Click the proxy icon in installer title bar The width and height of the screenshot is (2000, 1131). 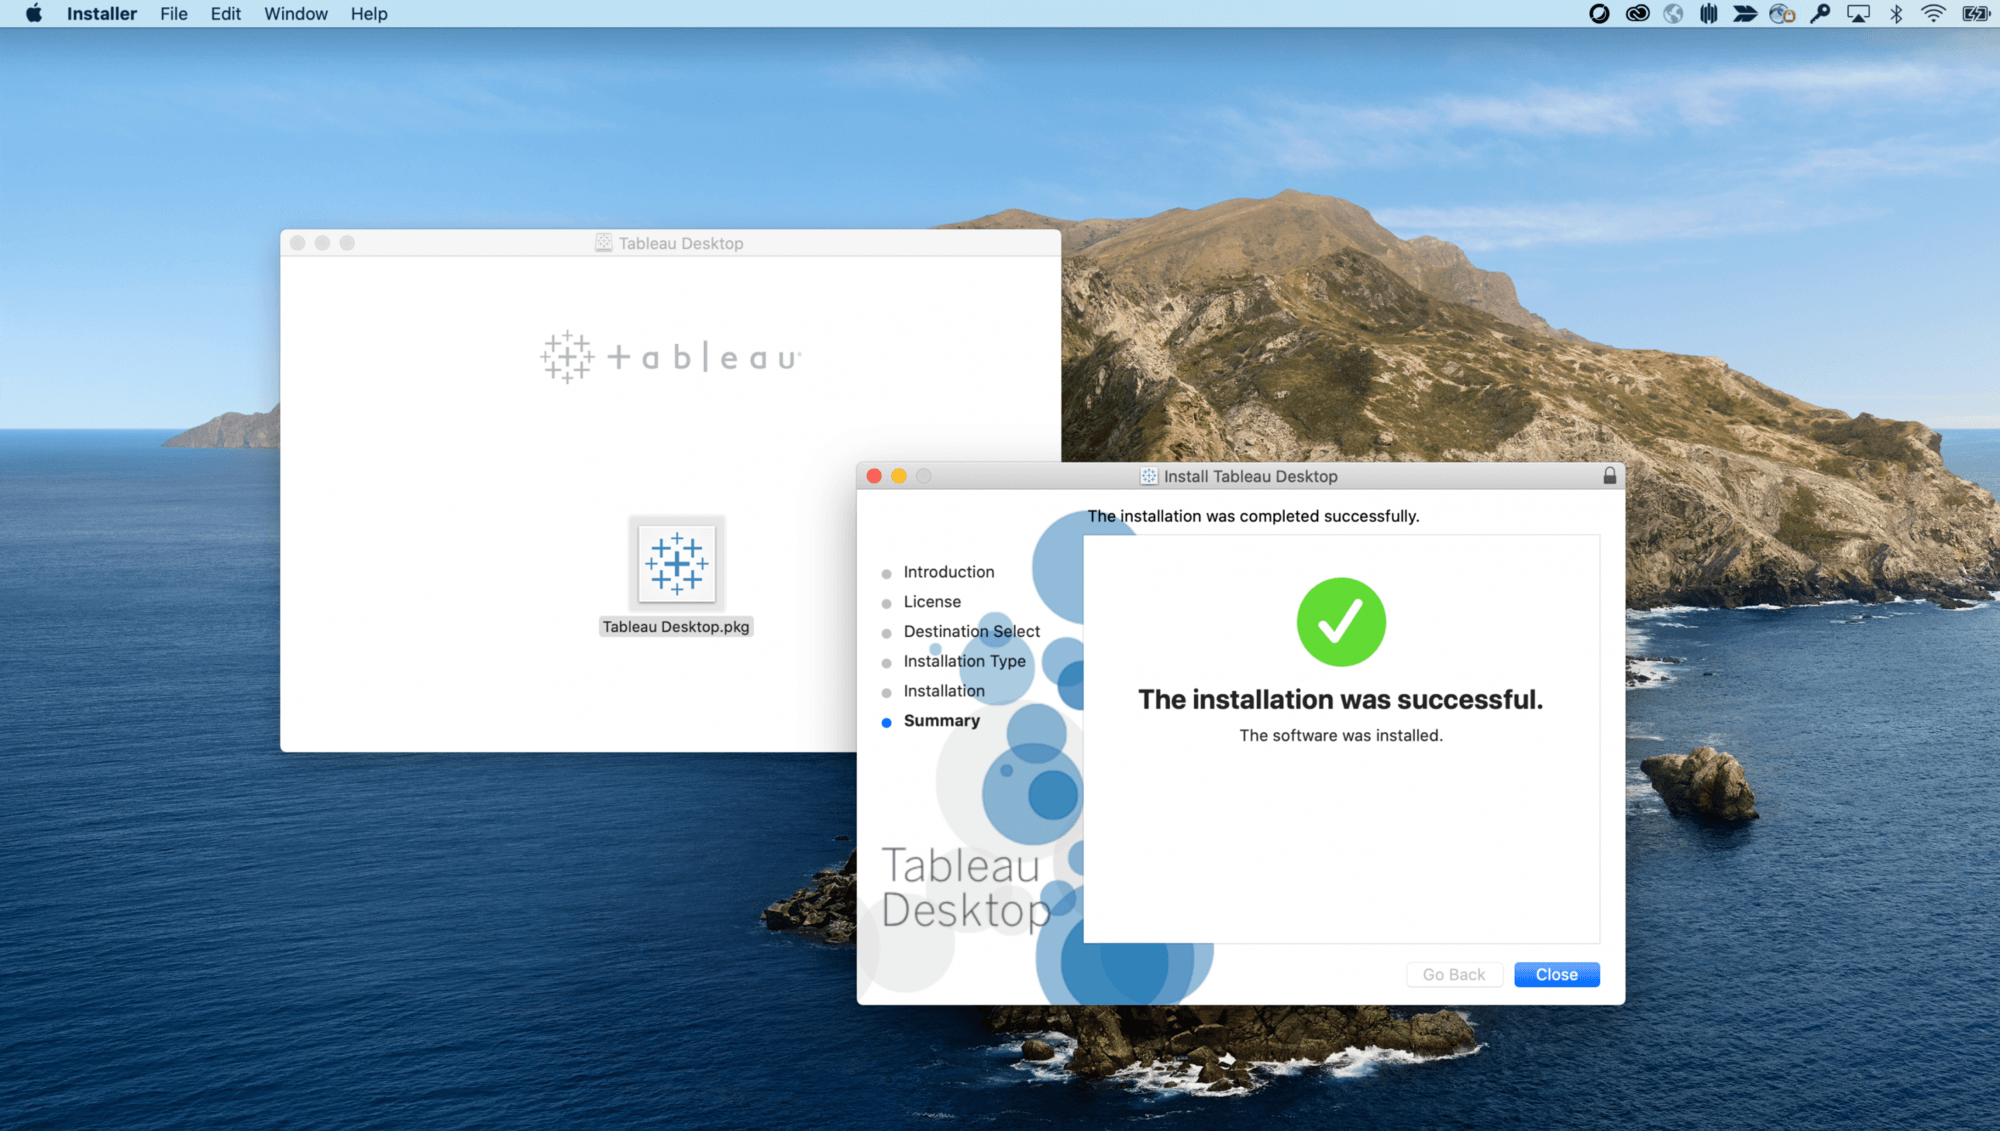click(1149, 476)
